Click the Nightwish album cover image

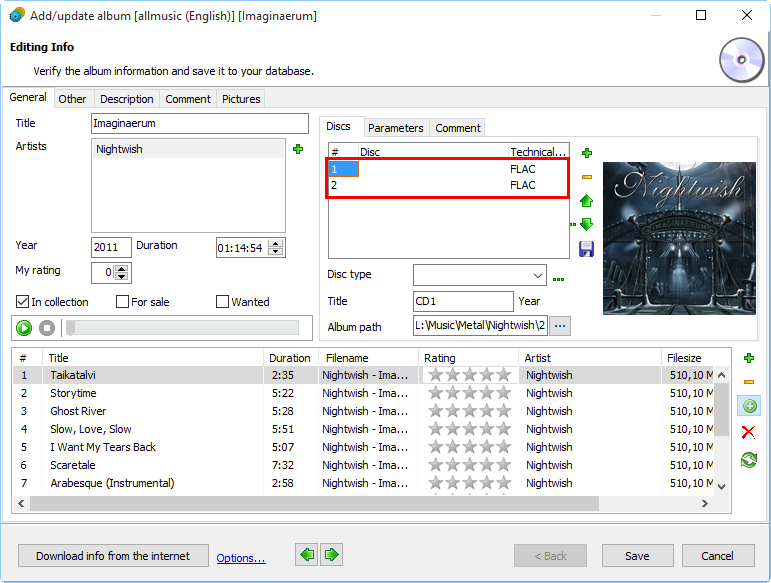click(x=679, y=238)
